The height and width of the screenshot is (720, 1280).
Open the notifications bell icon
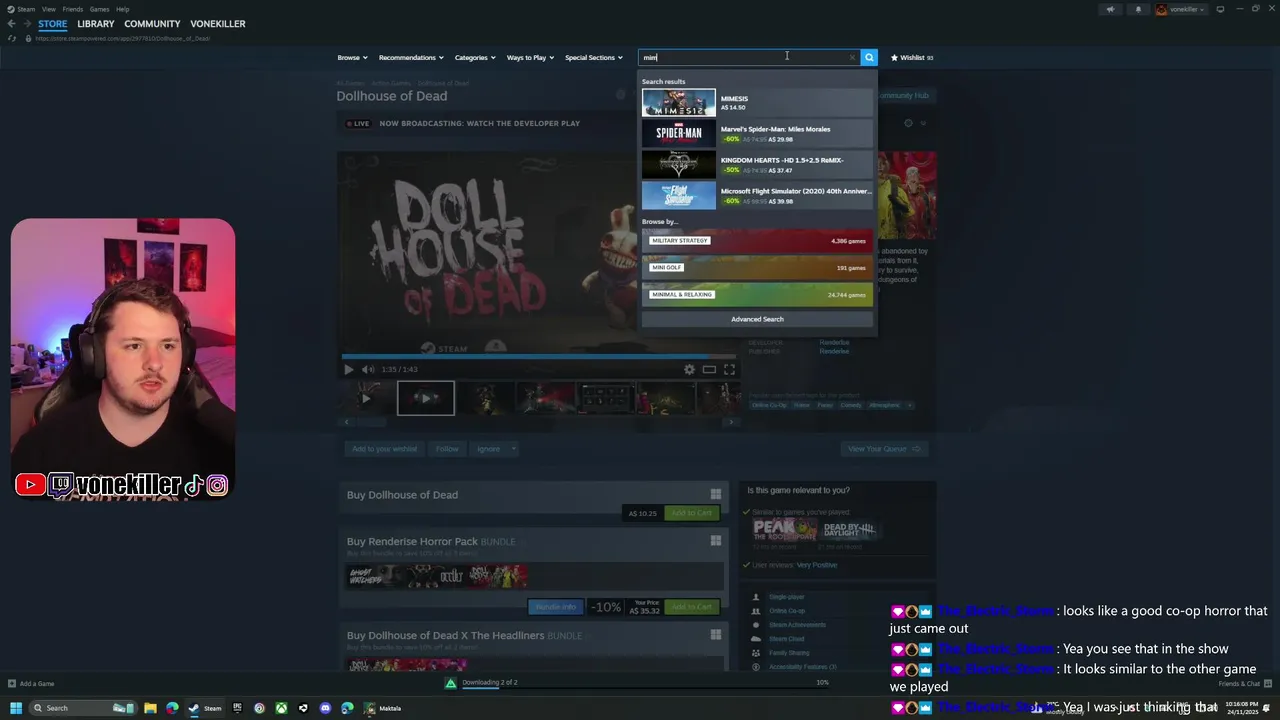1138,9
